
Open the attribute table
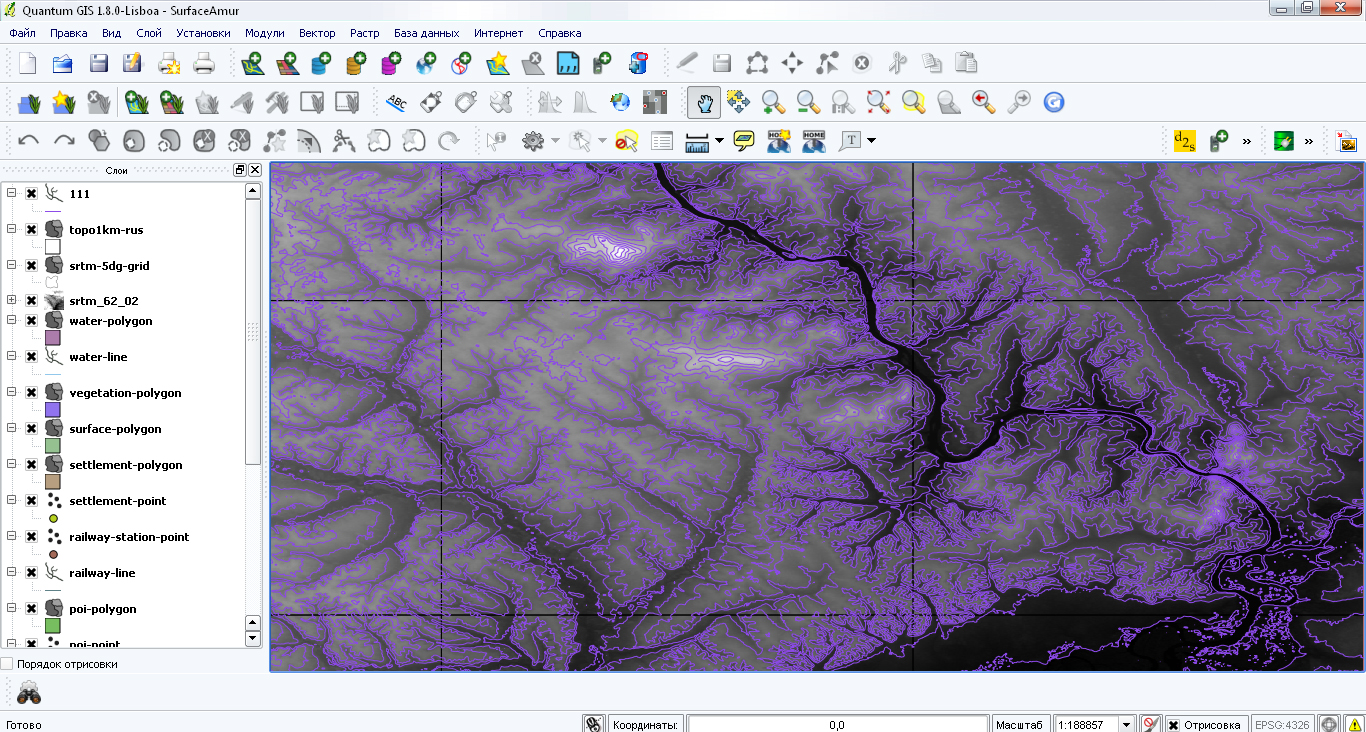click(662, 140)
